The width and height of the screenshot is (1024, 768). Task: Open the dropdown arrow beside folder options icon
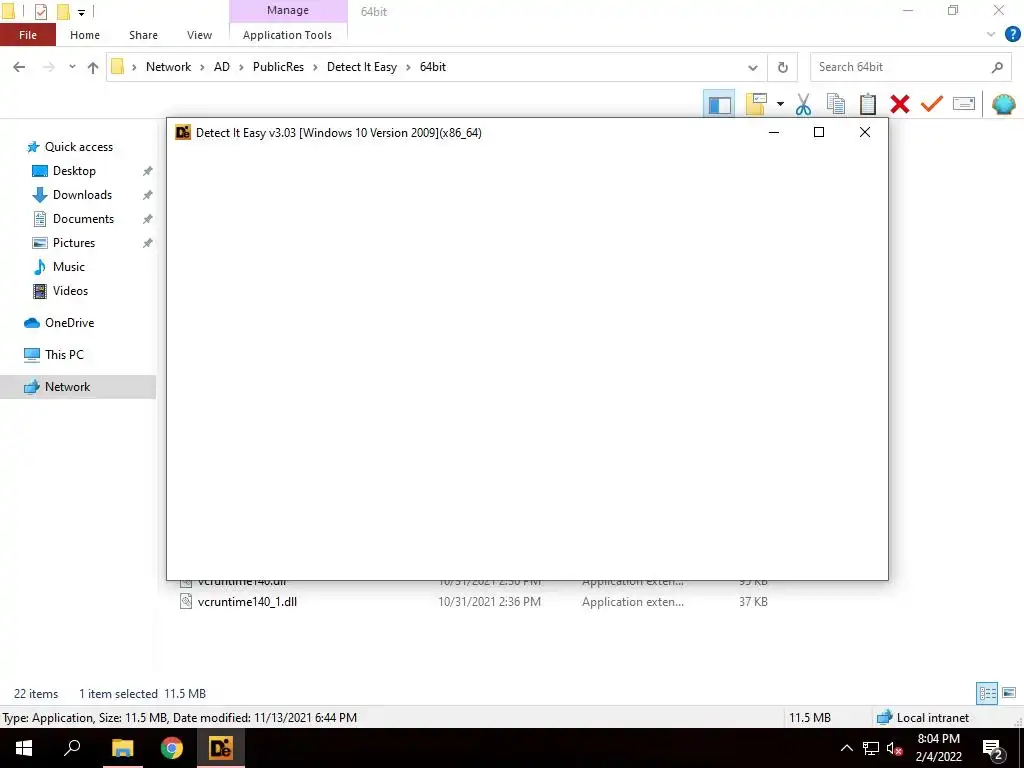[x=780, y=104]
